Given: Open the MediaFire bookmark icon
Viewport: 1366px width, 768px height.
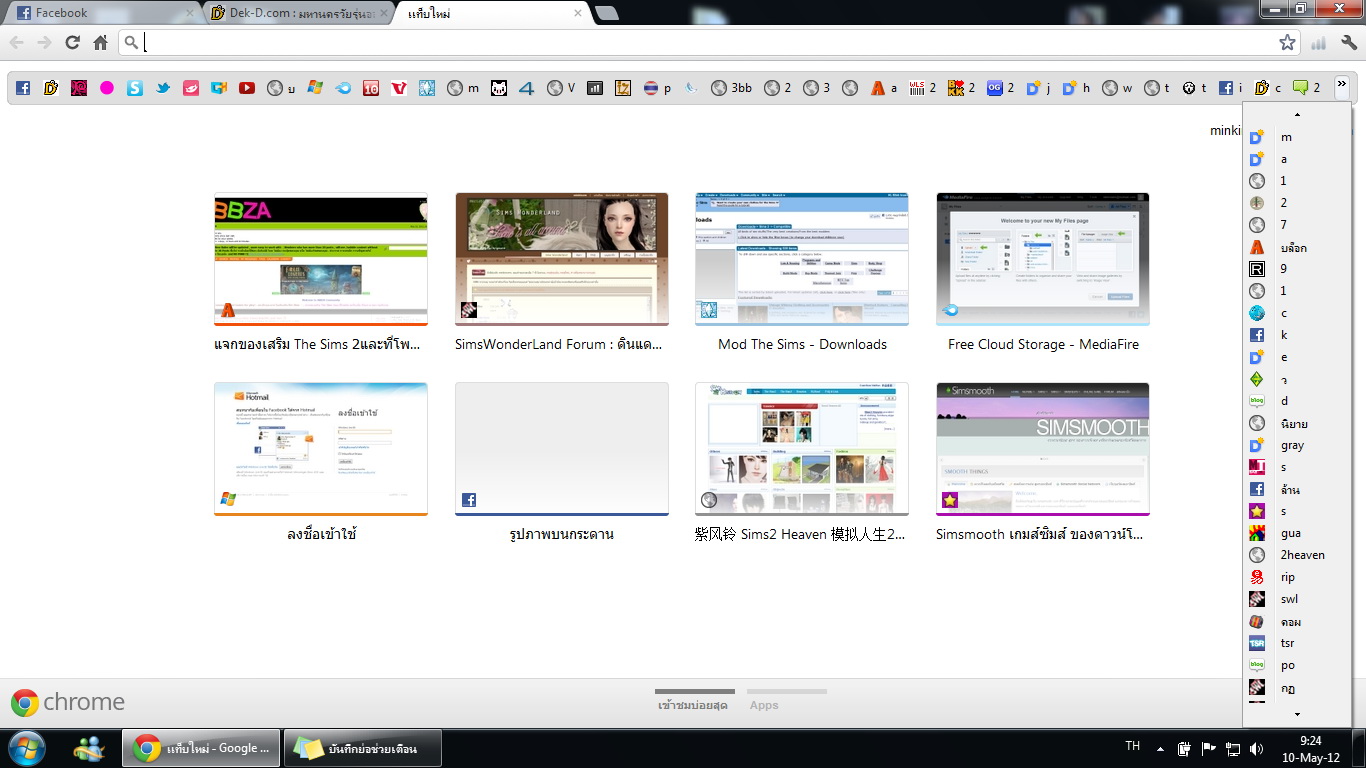Looking at the screenshot, I should click(x=343, y=88).
